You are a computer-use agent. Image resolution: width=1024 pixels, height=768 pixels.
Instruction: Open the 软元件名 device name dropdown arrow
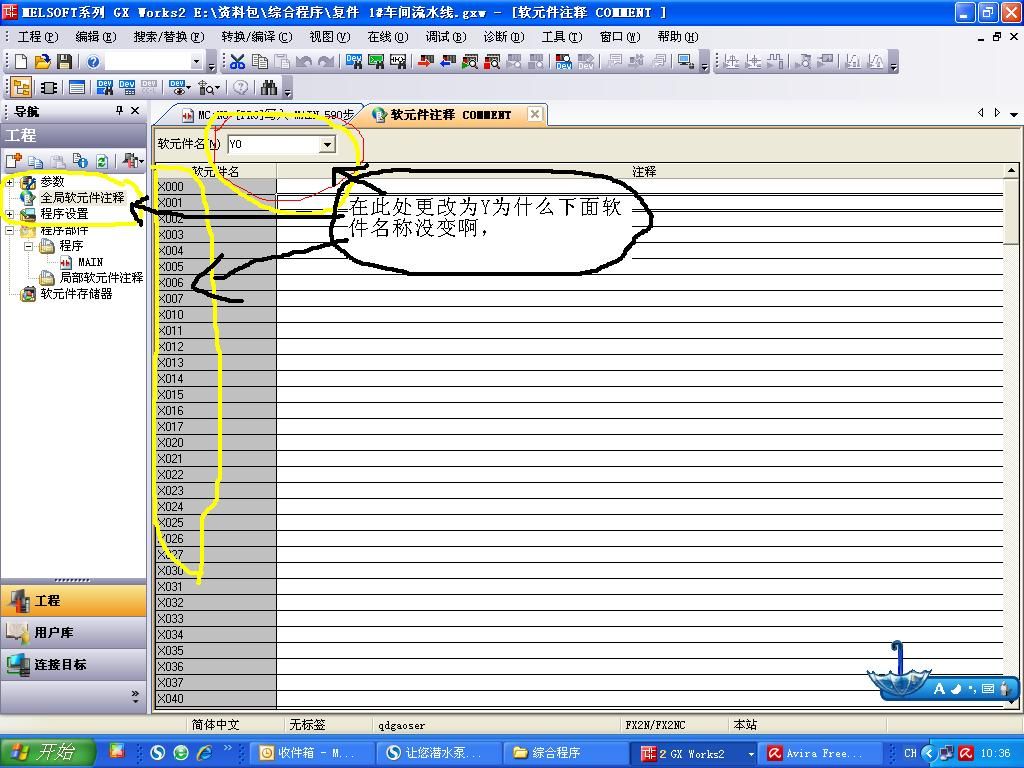327,144
